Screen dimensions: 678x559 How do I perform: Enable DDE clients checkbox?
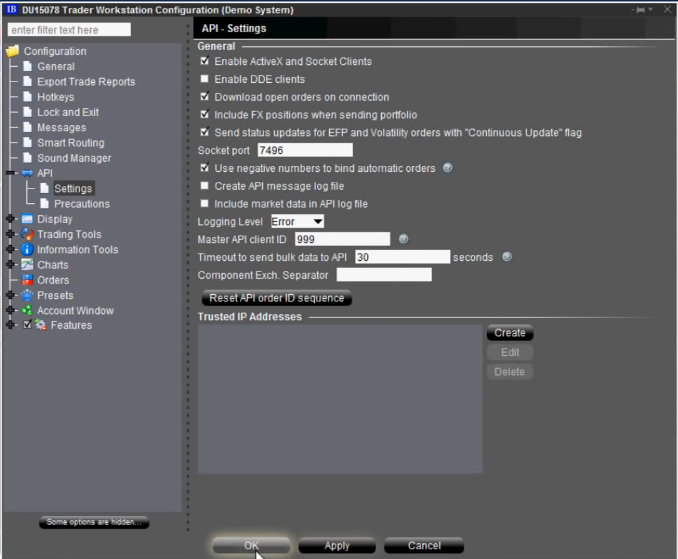[x=205, y=79]
